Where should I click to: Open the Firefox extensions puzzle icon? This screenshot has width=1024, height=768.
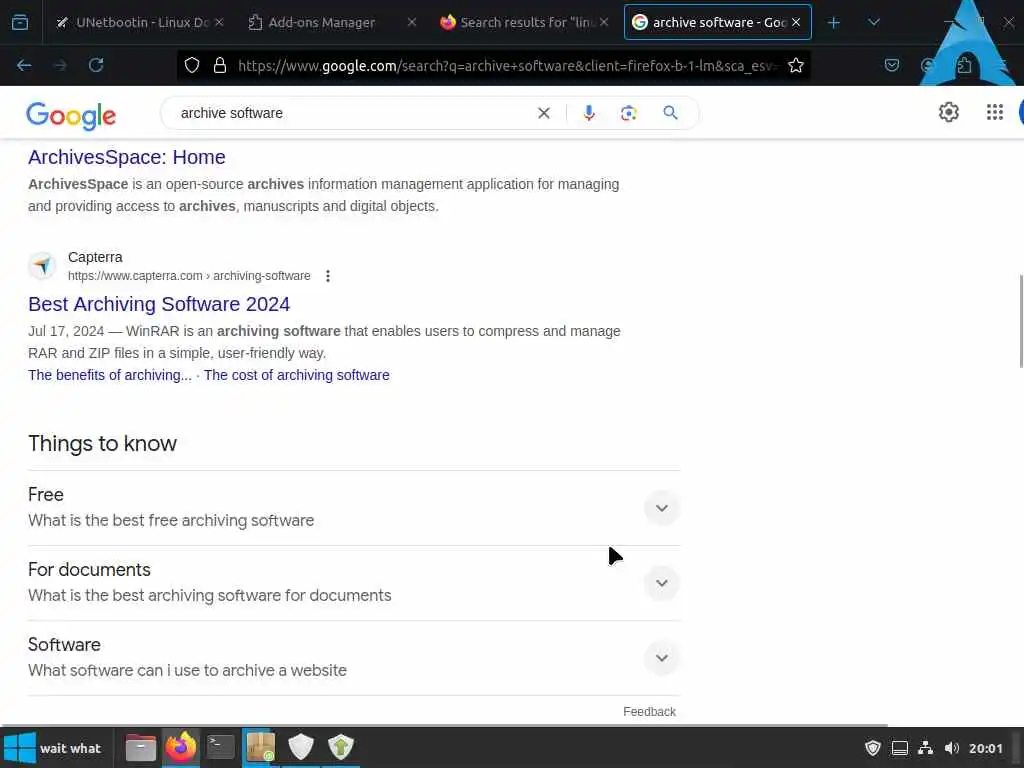tap(964, 65)
